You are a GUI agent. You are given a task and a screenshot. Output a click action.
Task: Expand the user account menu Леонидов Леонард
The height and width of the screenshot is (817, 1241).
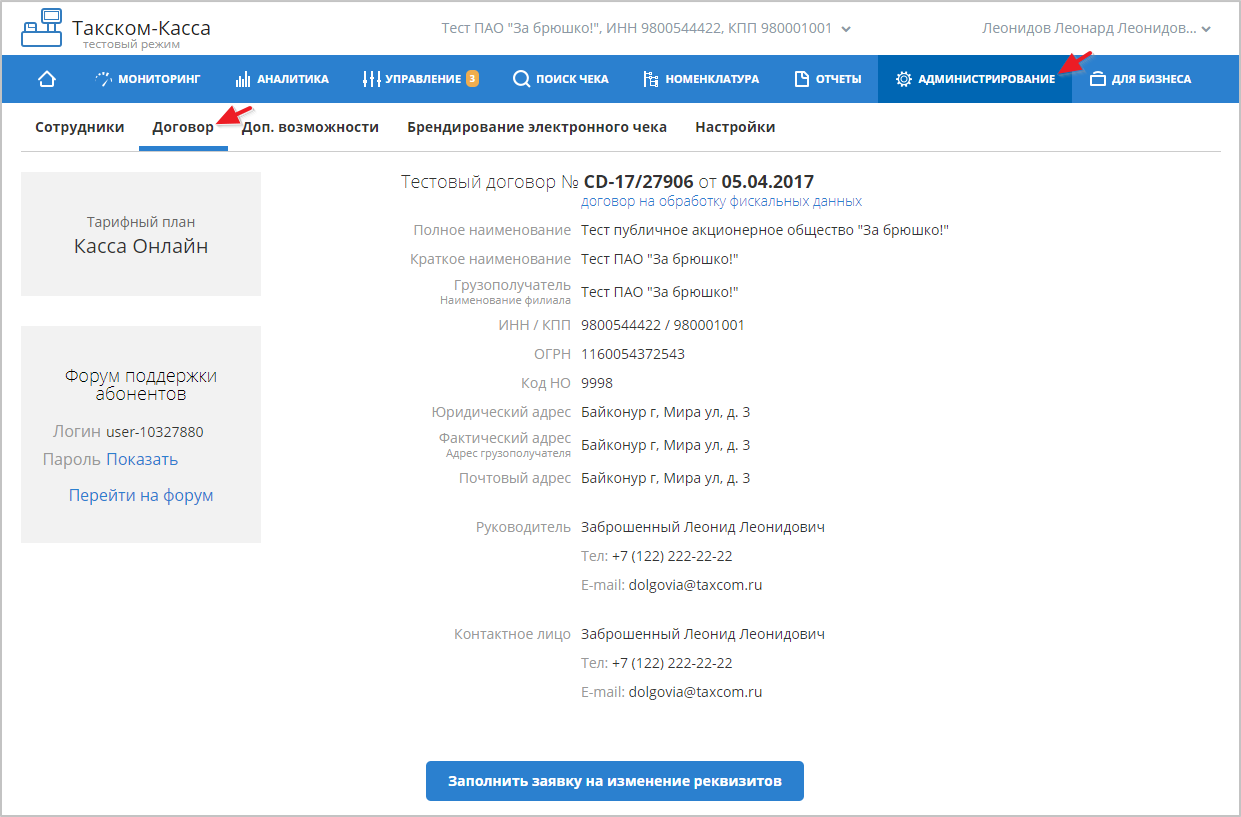1205,29
